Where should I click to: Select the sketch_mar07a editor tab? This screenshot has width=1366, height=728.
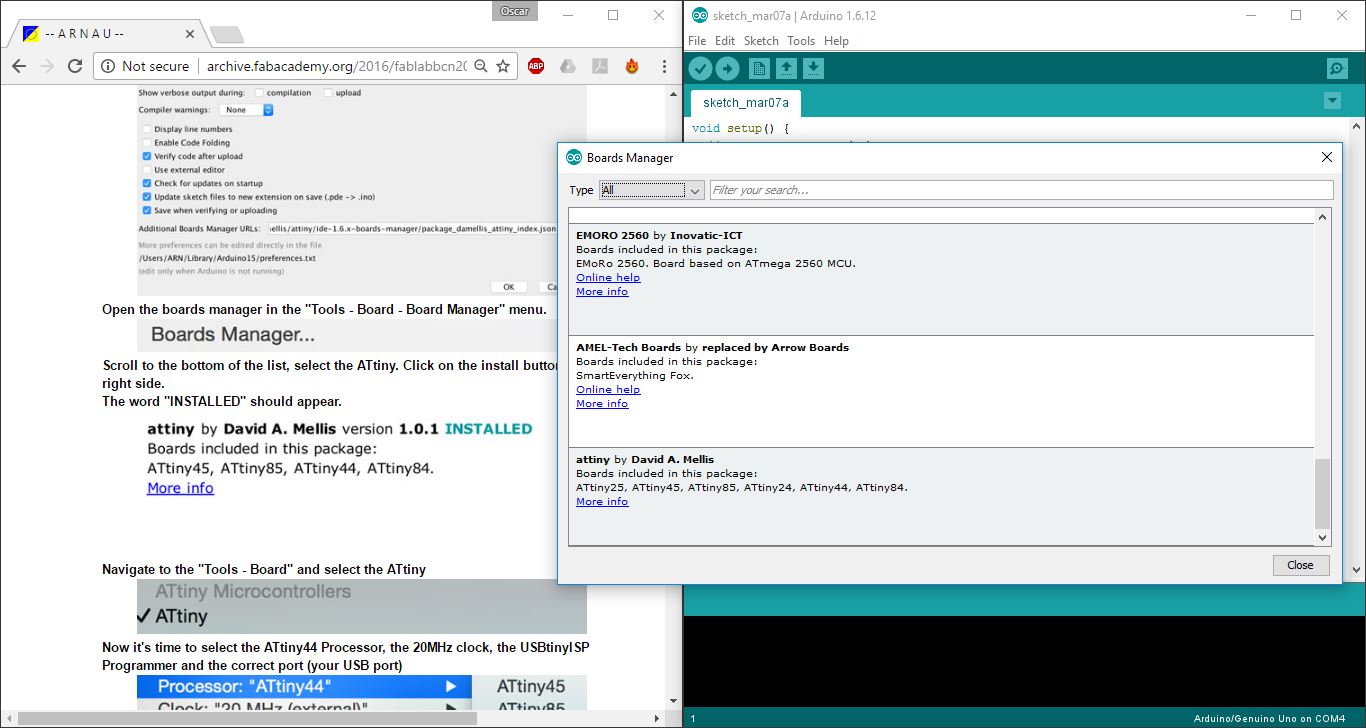tap(745, 102)
